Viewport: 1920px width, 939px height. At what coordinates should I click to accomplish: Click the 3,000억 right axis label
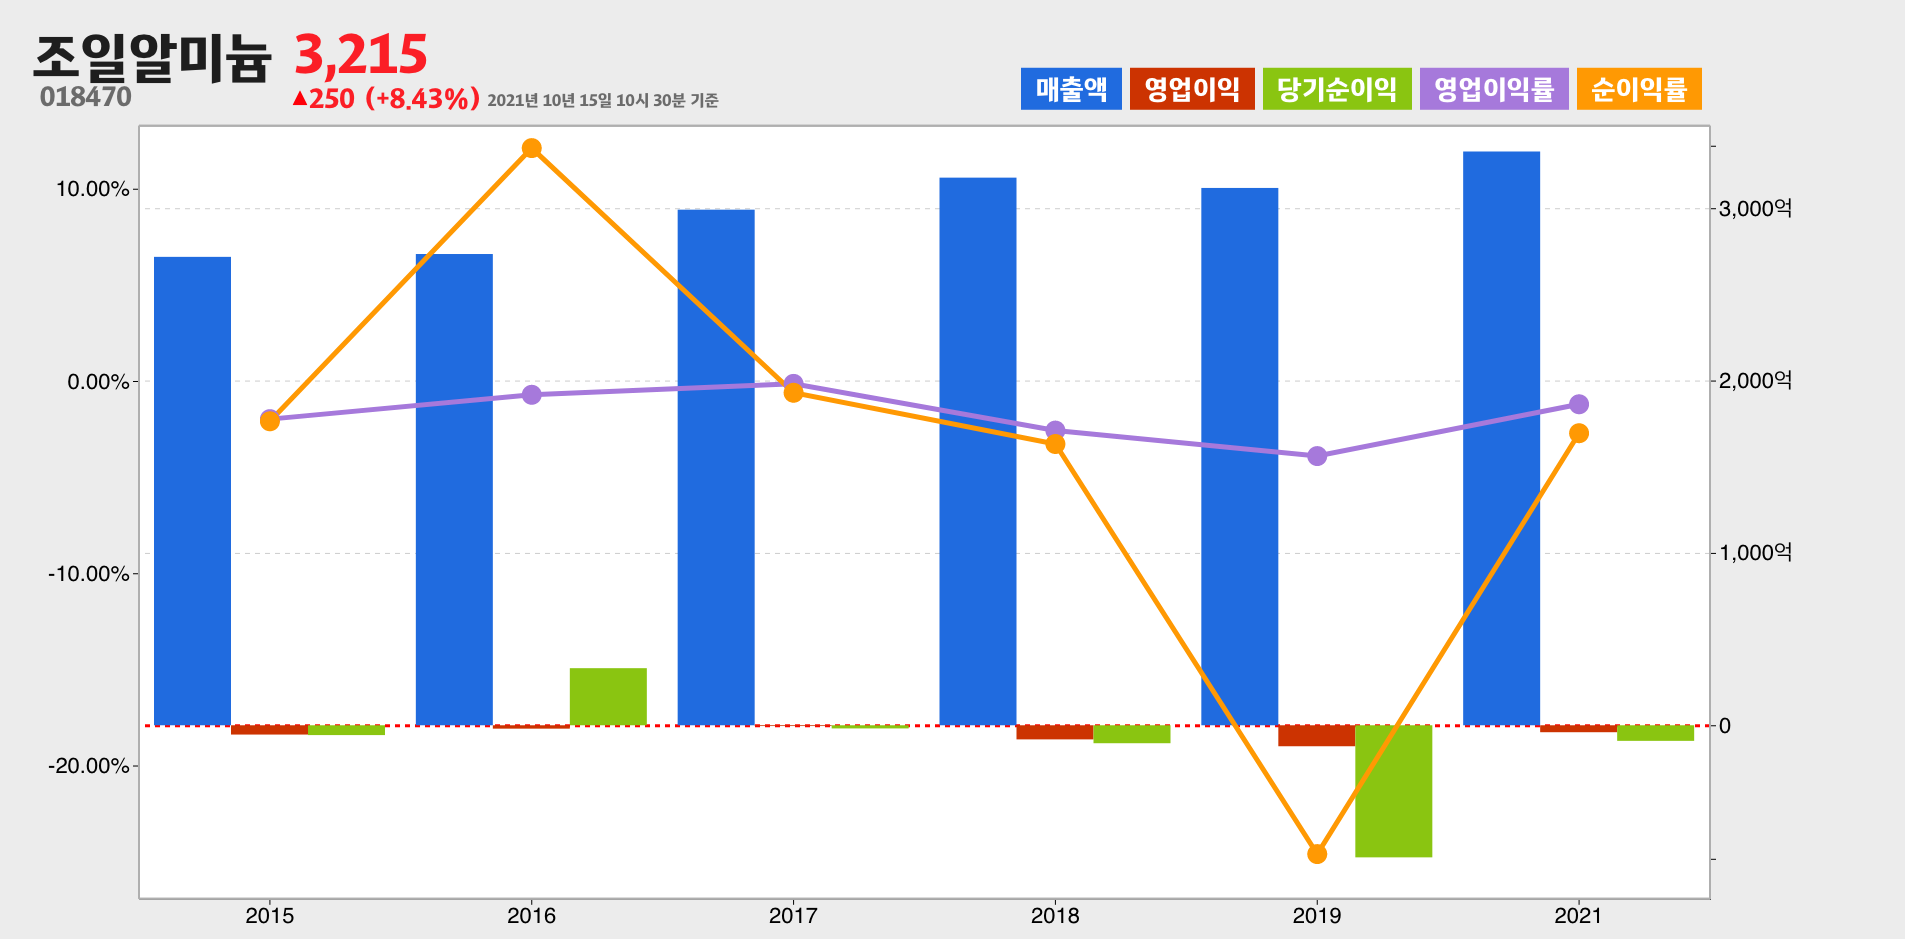click(1755, 208)
